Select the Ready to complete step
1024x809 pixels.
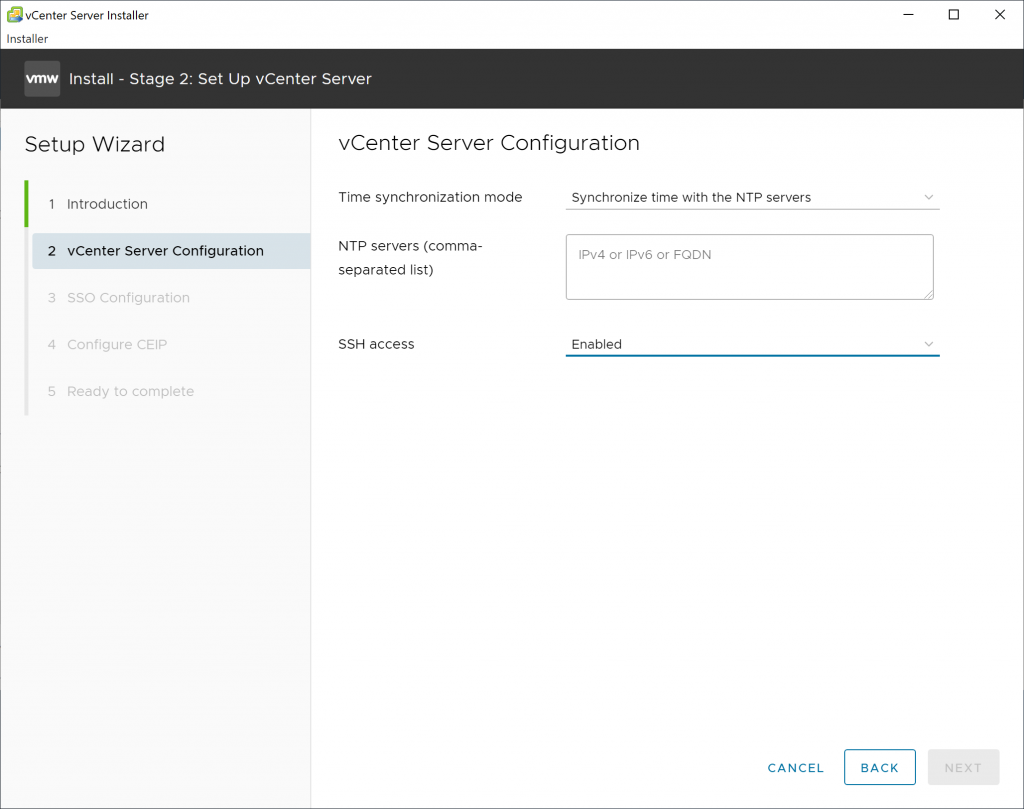pos(121,392)
